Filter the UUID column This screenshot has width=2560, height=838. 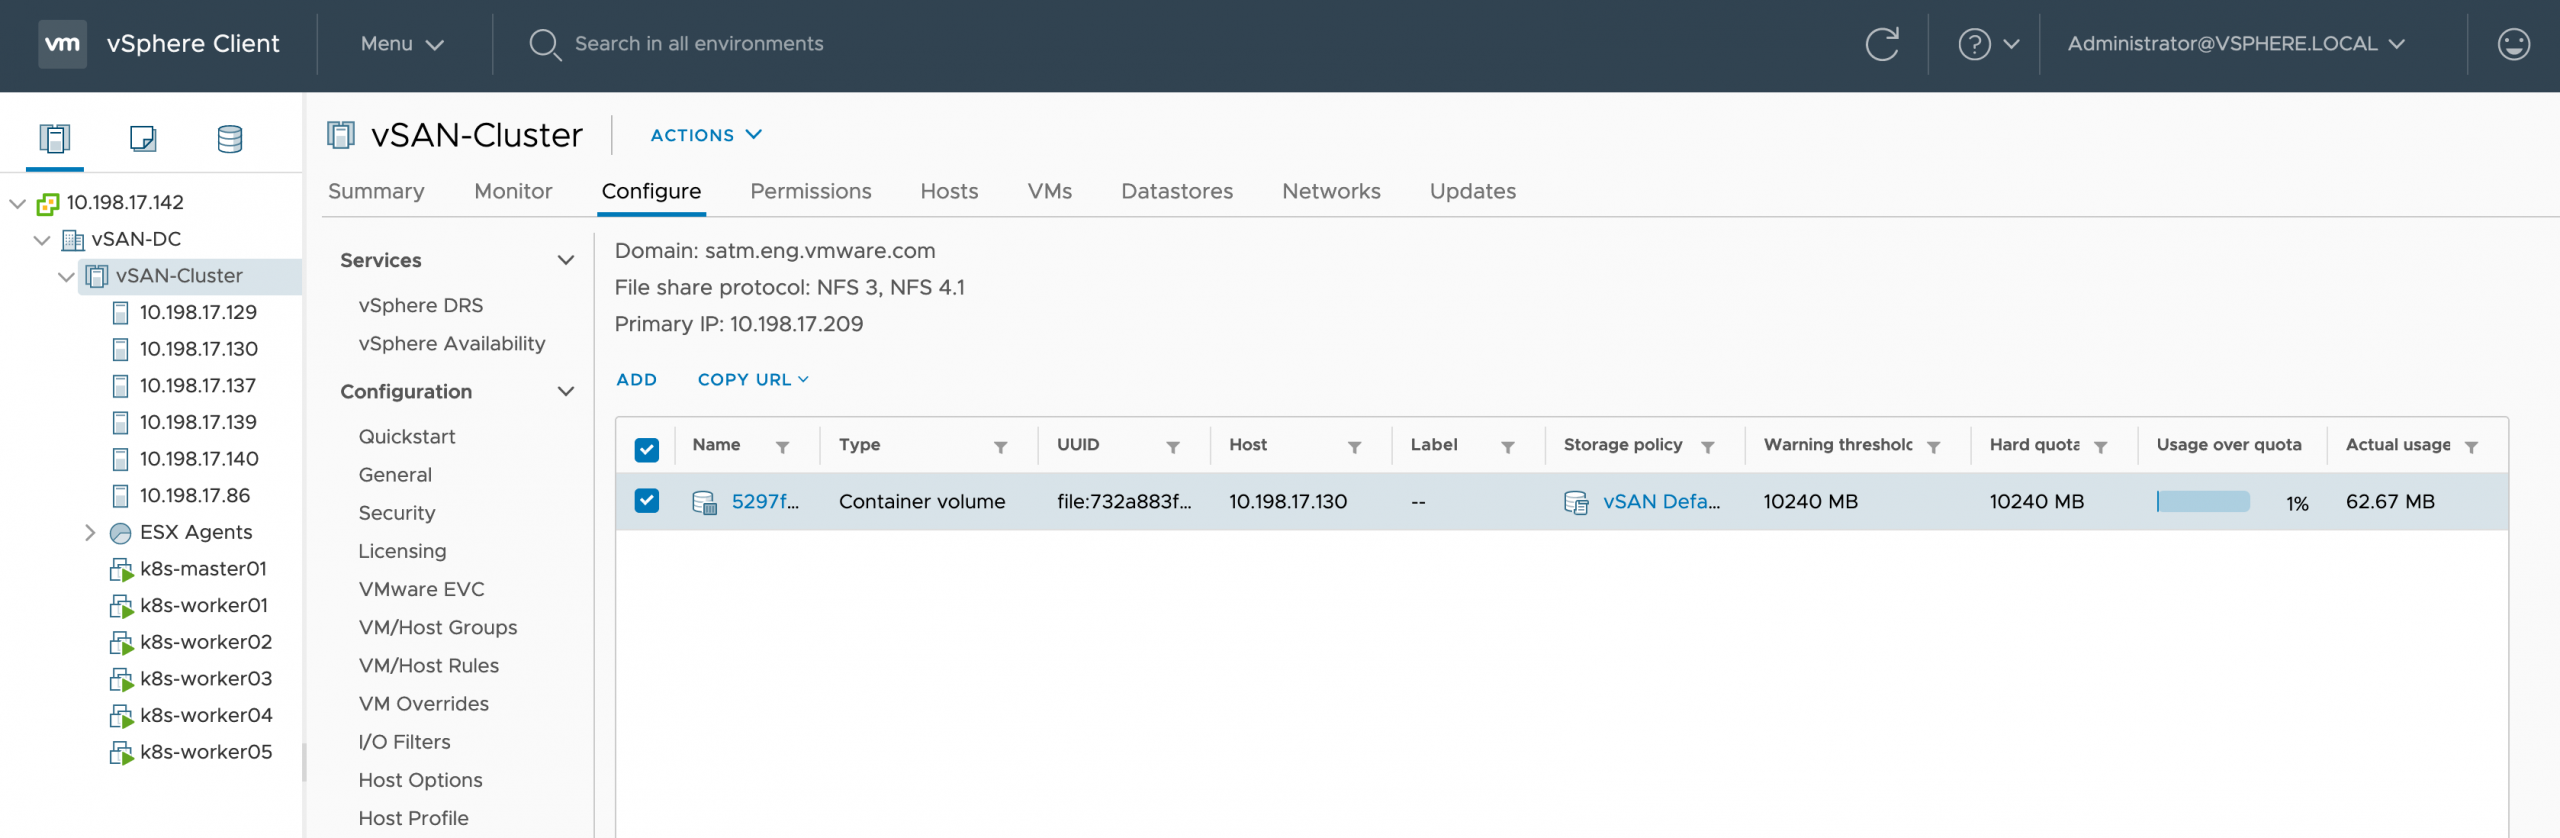pyautogui.click(x=1173, y=447)
